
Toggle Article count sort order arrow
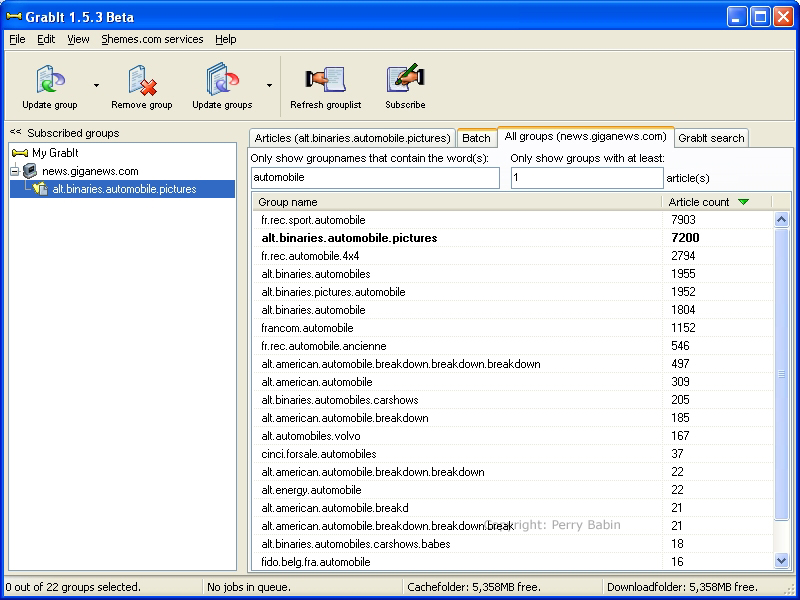pos(743,202)
